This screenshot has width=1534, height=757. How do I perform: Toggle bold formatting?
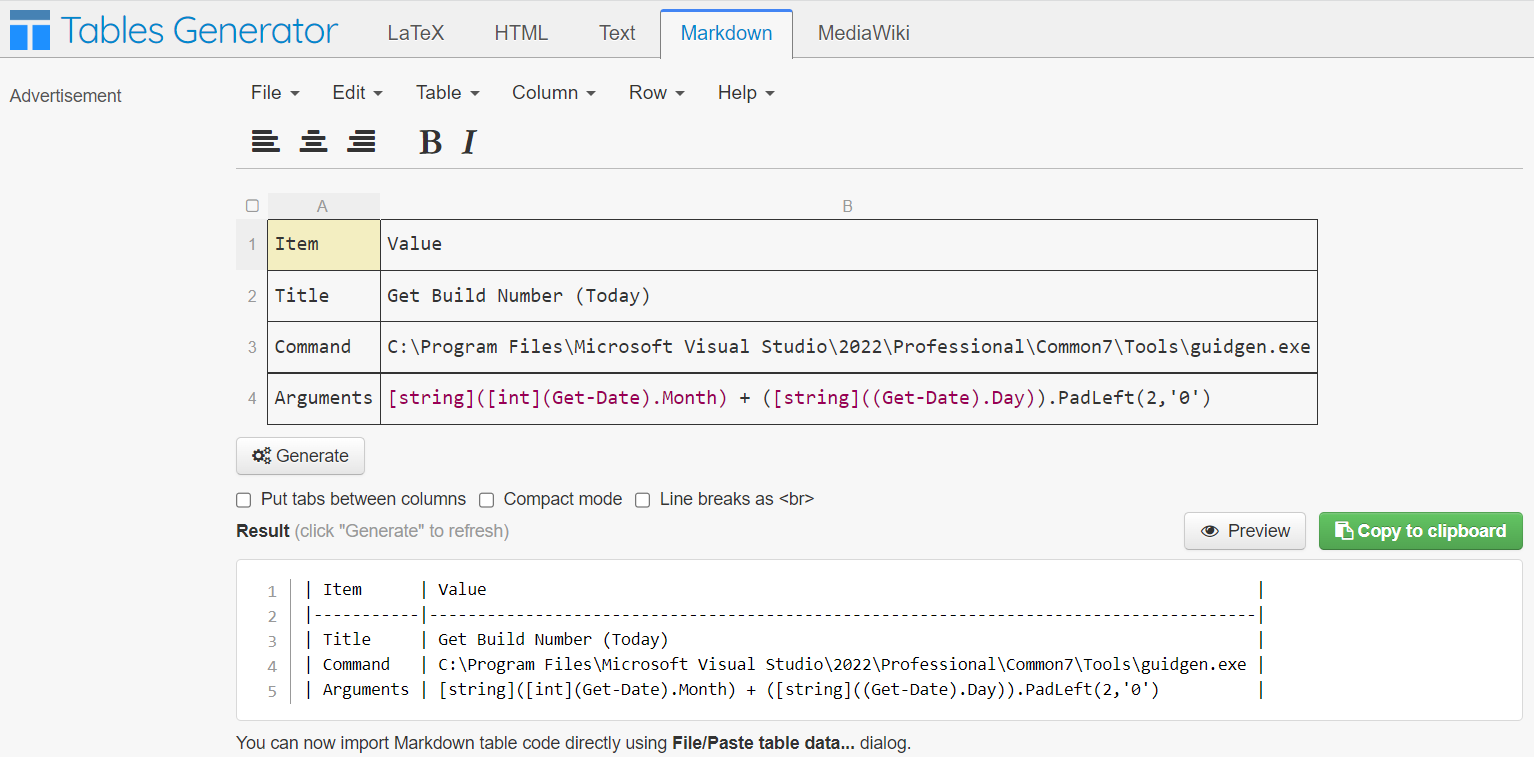[430, 142]
